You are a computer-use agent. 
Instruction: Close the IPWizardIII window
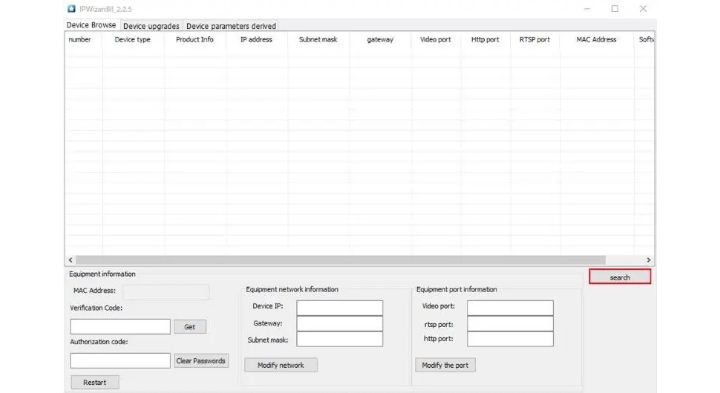643,9
